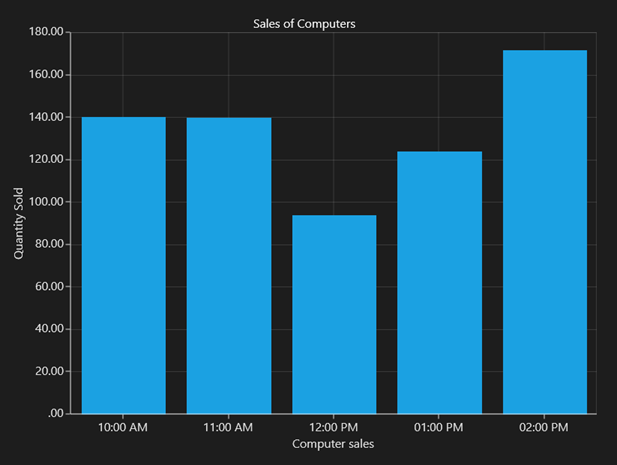Click the 12:00 PM bar
Image resolution: width=617 pixels, height=465 pixels.
[x=334, y=314]
